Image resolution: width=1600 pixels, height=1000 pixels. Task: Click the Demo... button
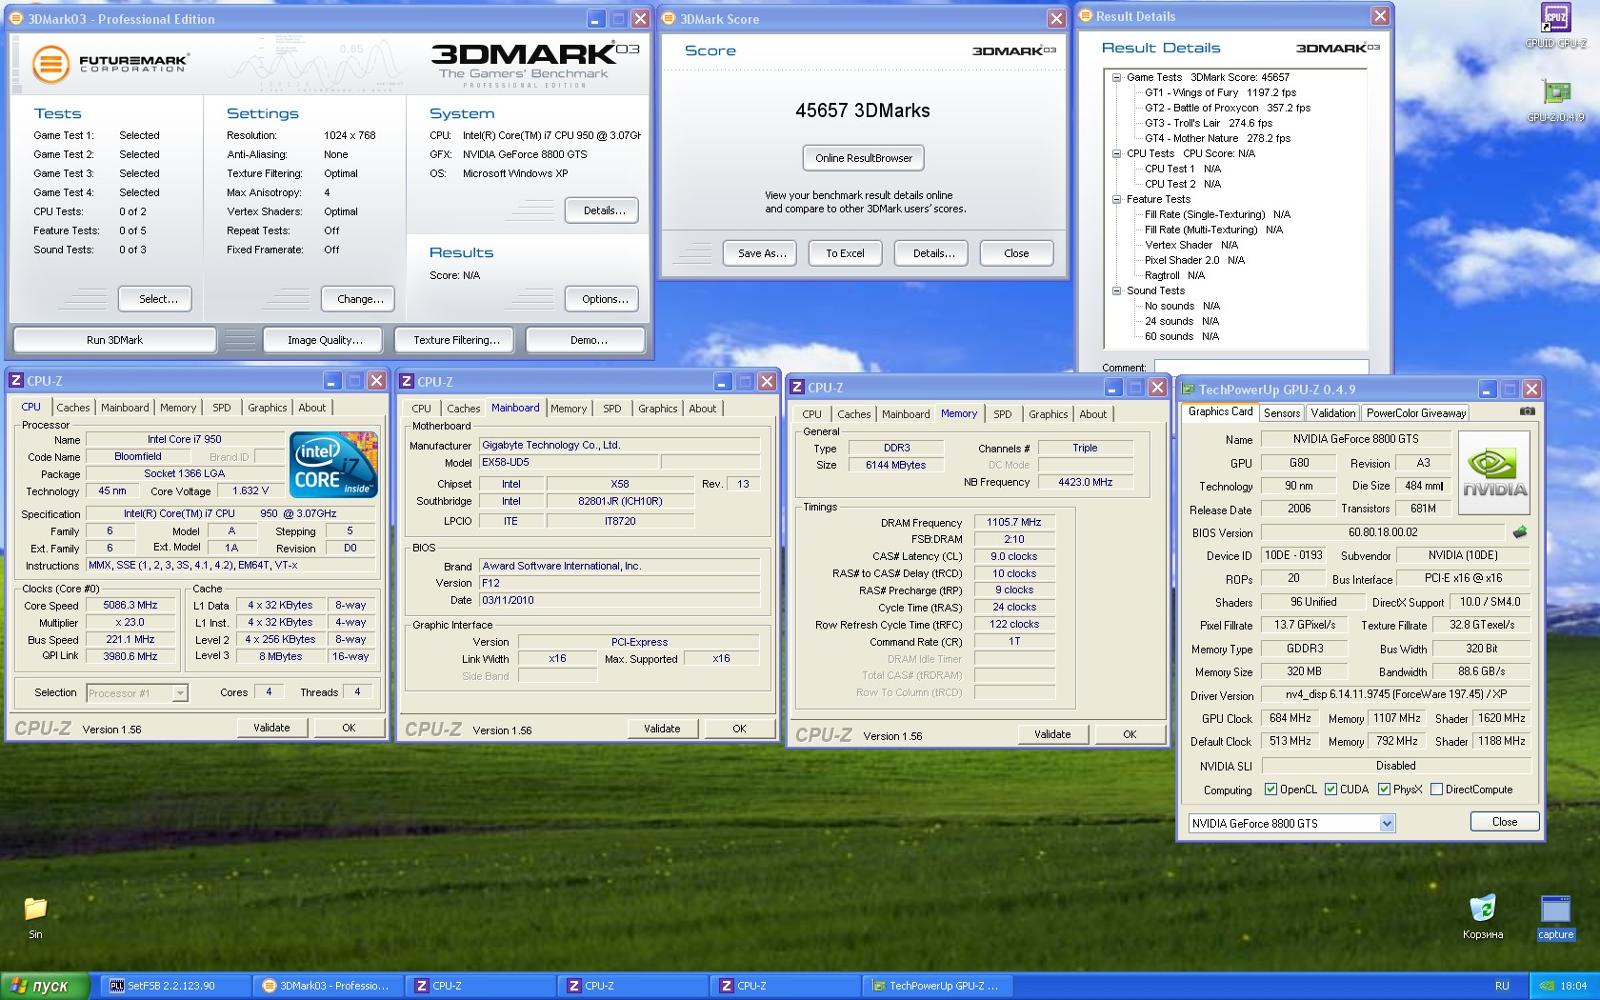coord(588,340)
